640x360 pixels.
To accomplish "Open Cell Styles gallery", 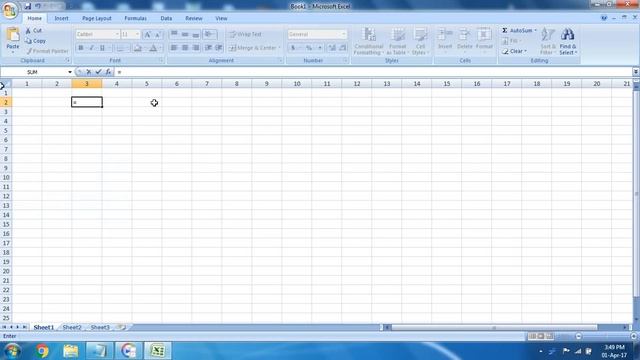I will (420, 41).
